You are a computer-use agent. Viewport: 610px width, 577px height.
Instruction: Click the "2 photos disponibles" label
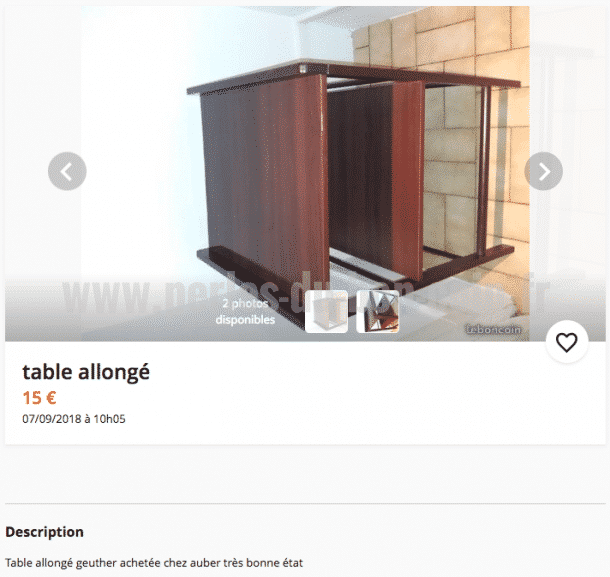(245, 312)
